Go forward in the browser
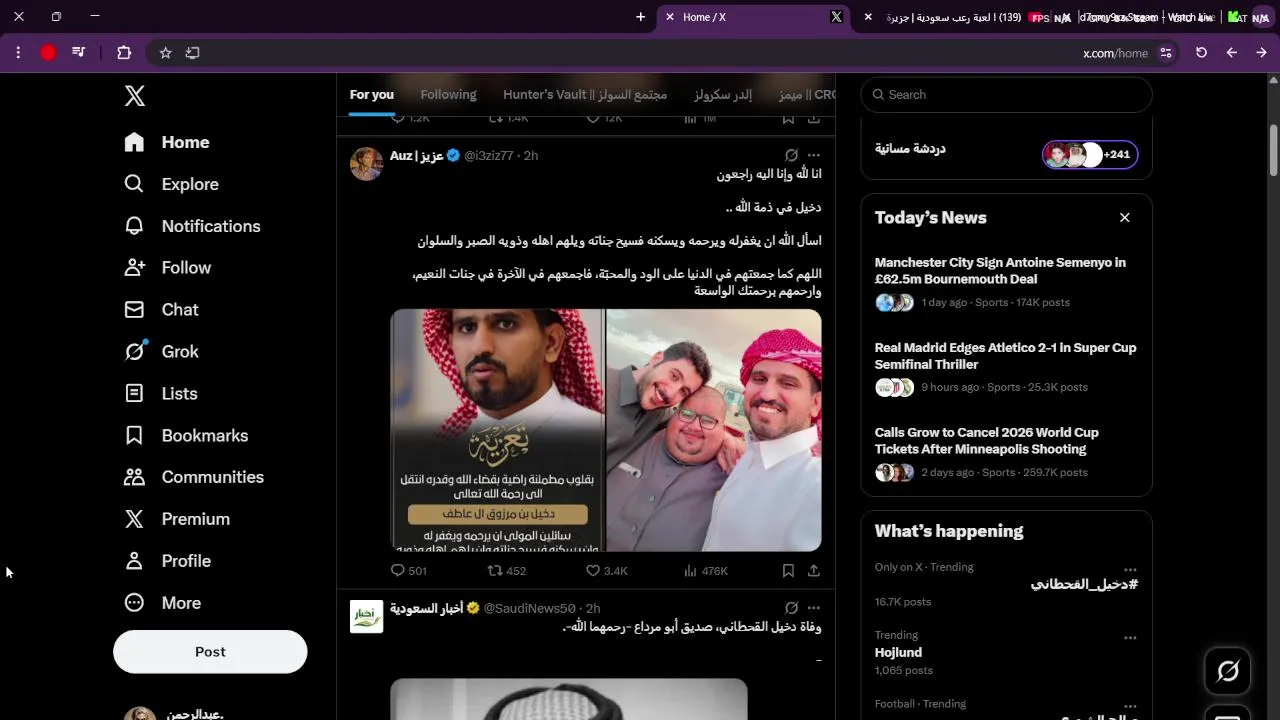The image size is (1280, 720). 1262,53
